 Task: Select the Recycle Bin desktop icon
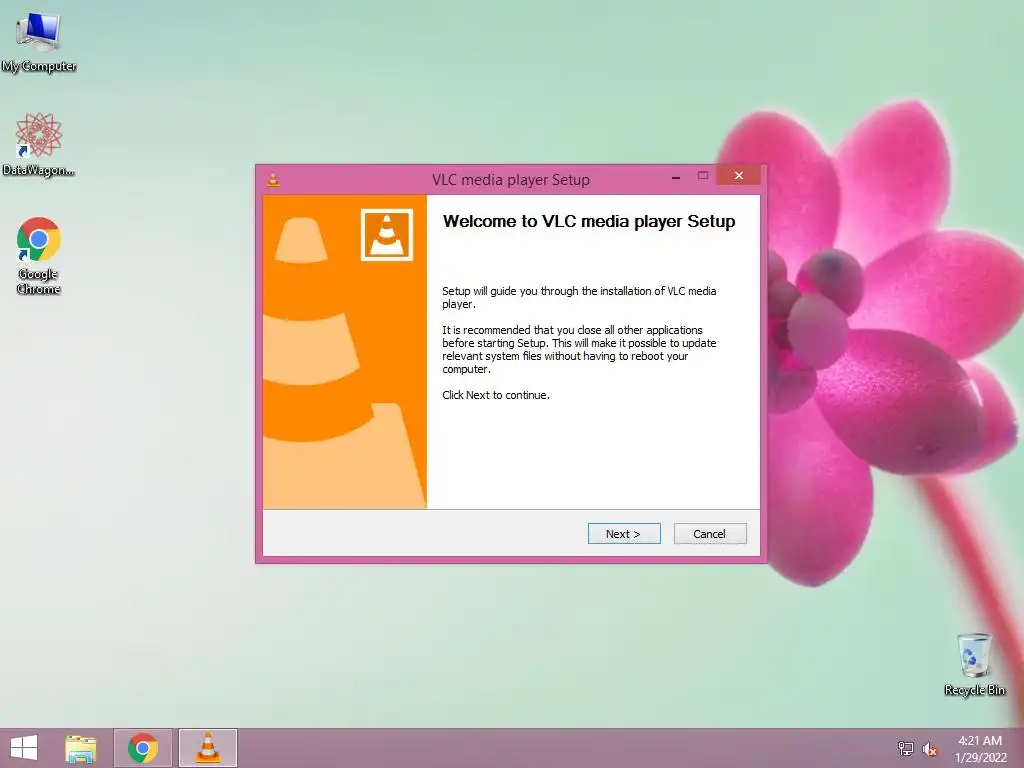[x=974, y=664]
